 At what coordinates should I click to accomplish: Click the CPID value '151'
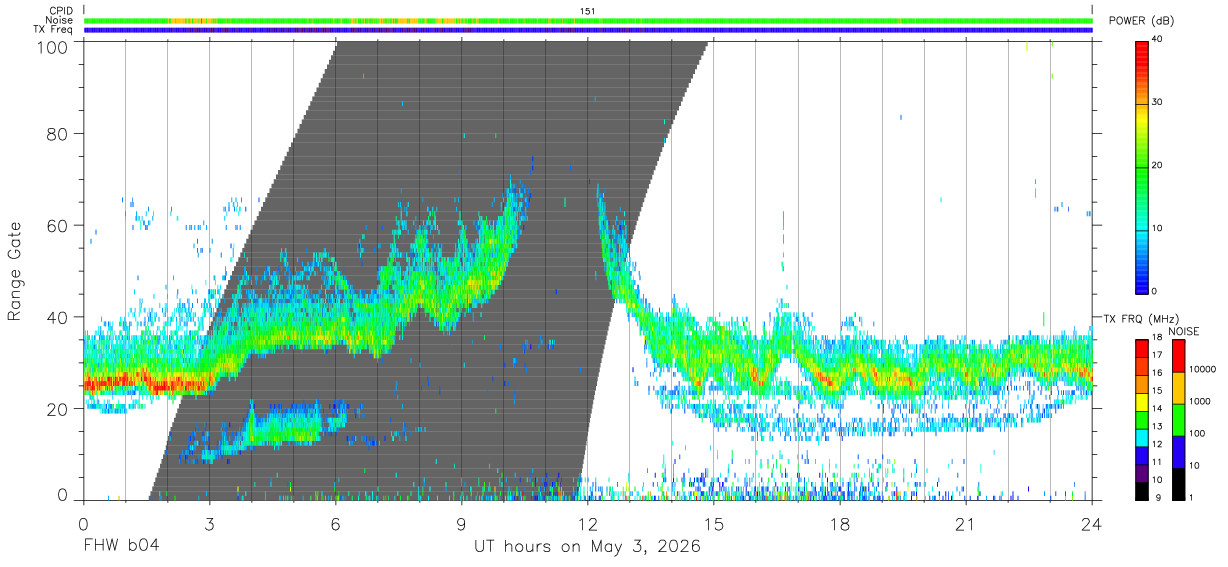[x=588, y=11]
